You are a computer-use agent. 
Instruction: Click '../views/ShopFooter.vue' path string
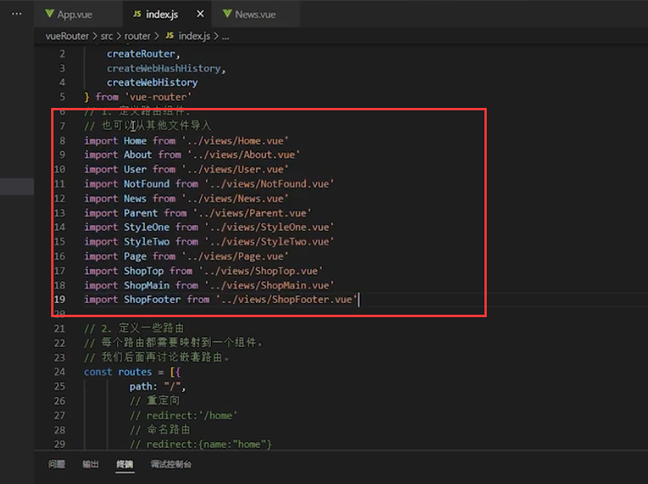[x=286, y=300]
